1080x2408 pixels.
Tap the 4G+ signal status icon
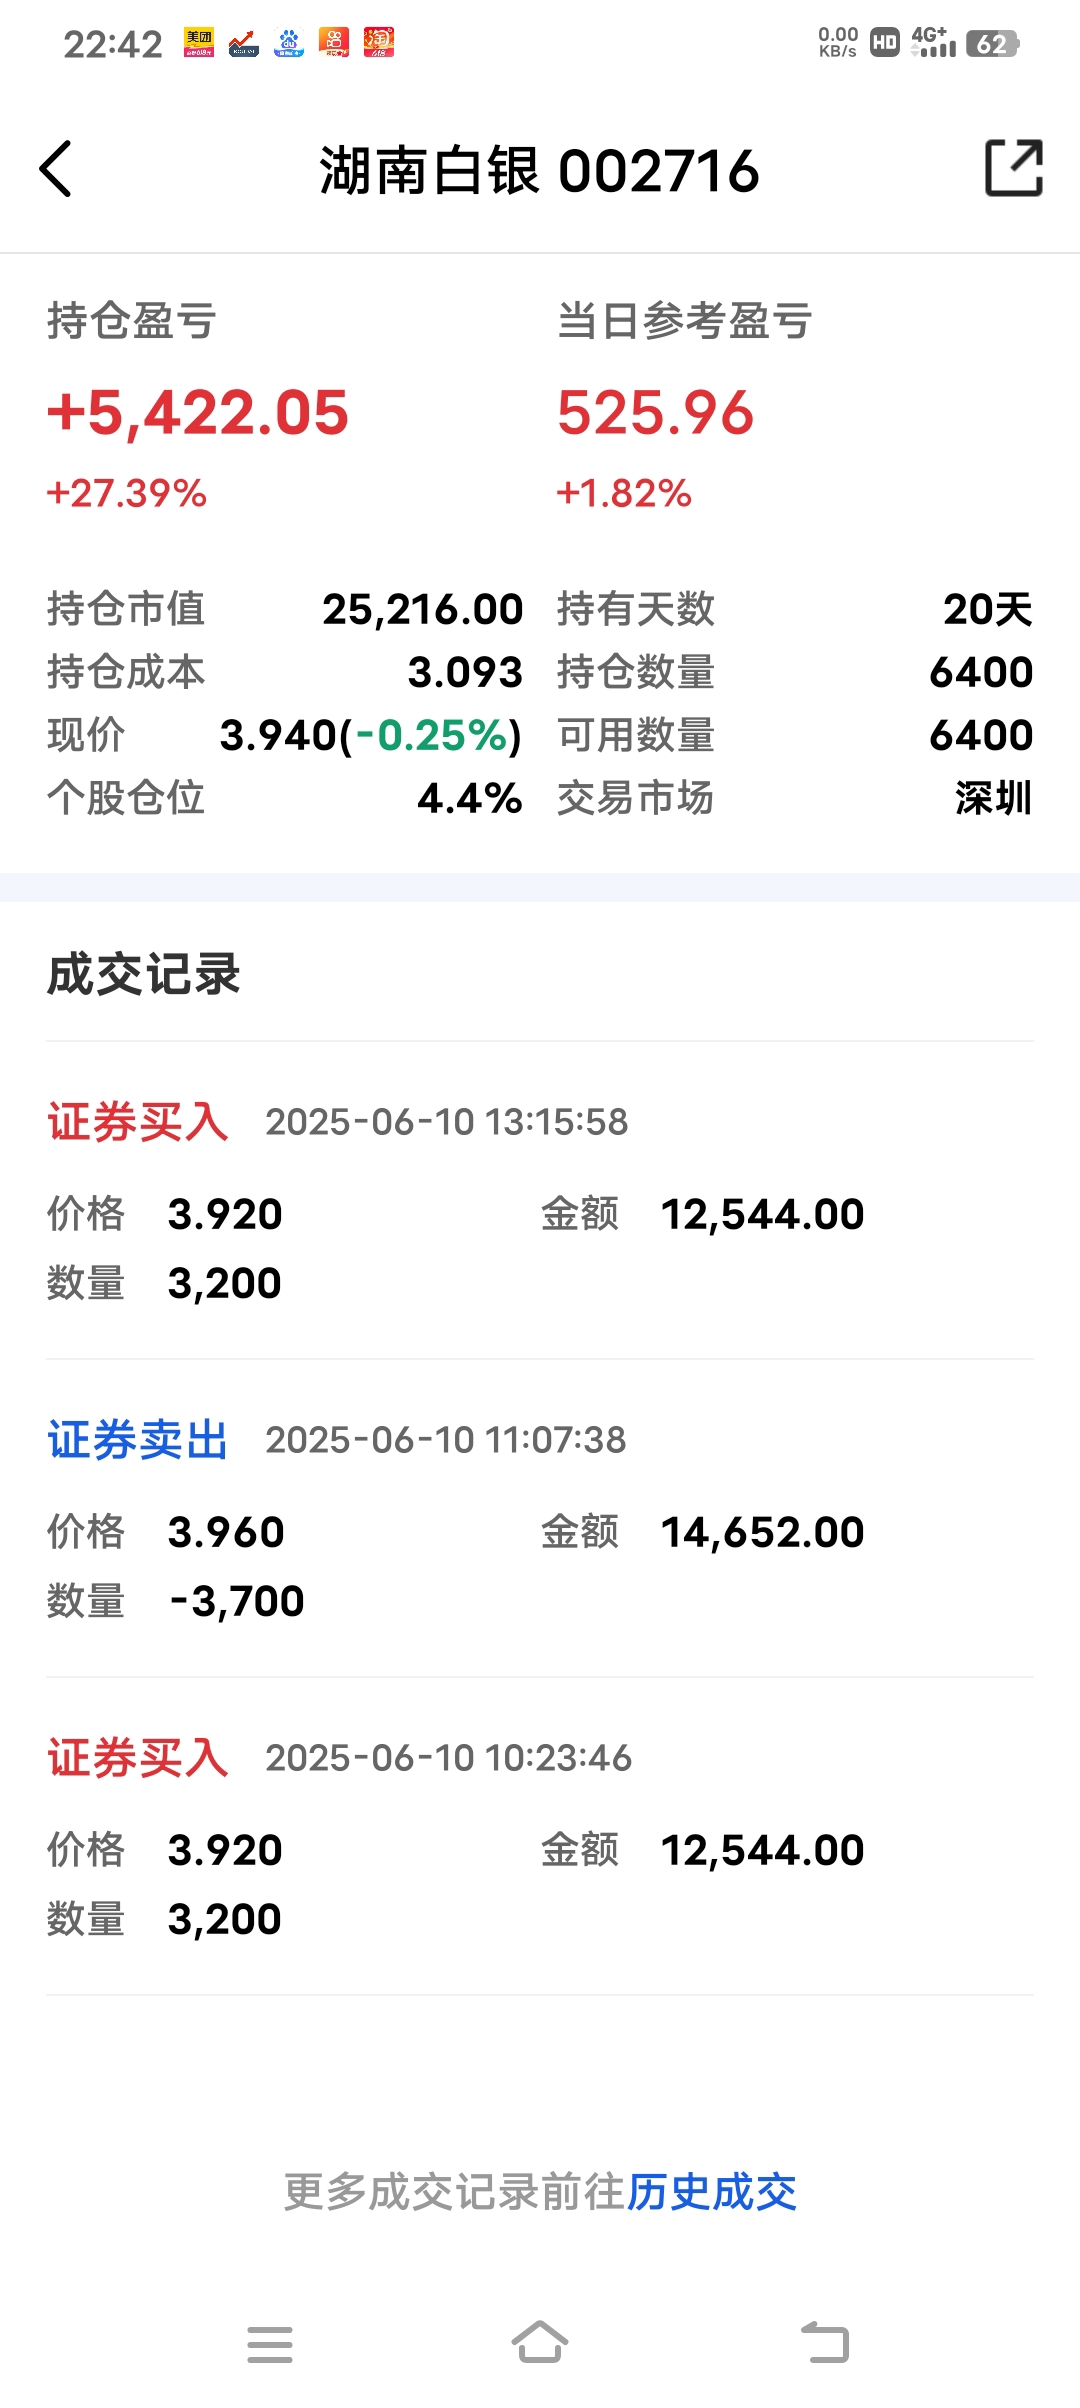coord(933,43)
